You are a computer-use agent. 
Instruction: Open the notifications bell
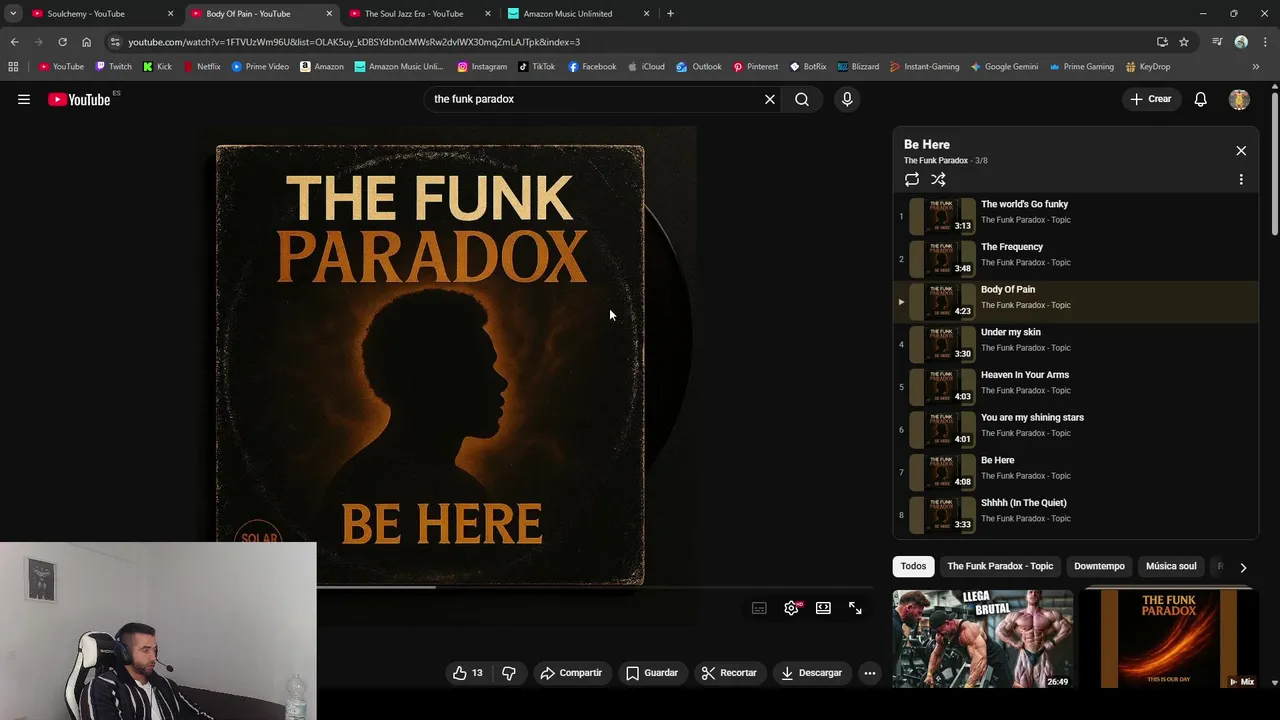coord(1201,99)
